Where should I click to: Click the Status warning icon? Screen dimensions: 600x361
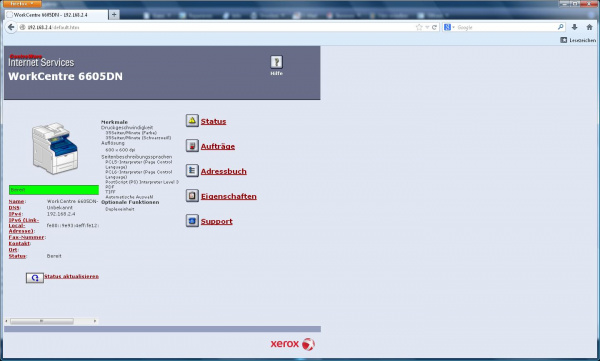192,121
